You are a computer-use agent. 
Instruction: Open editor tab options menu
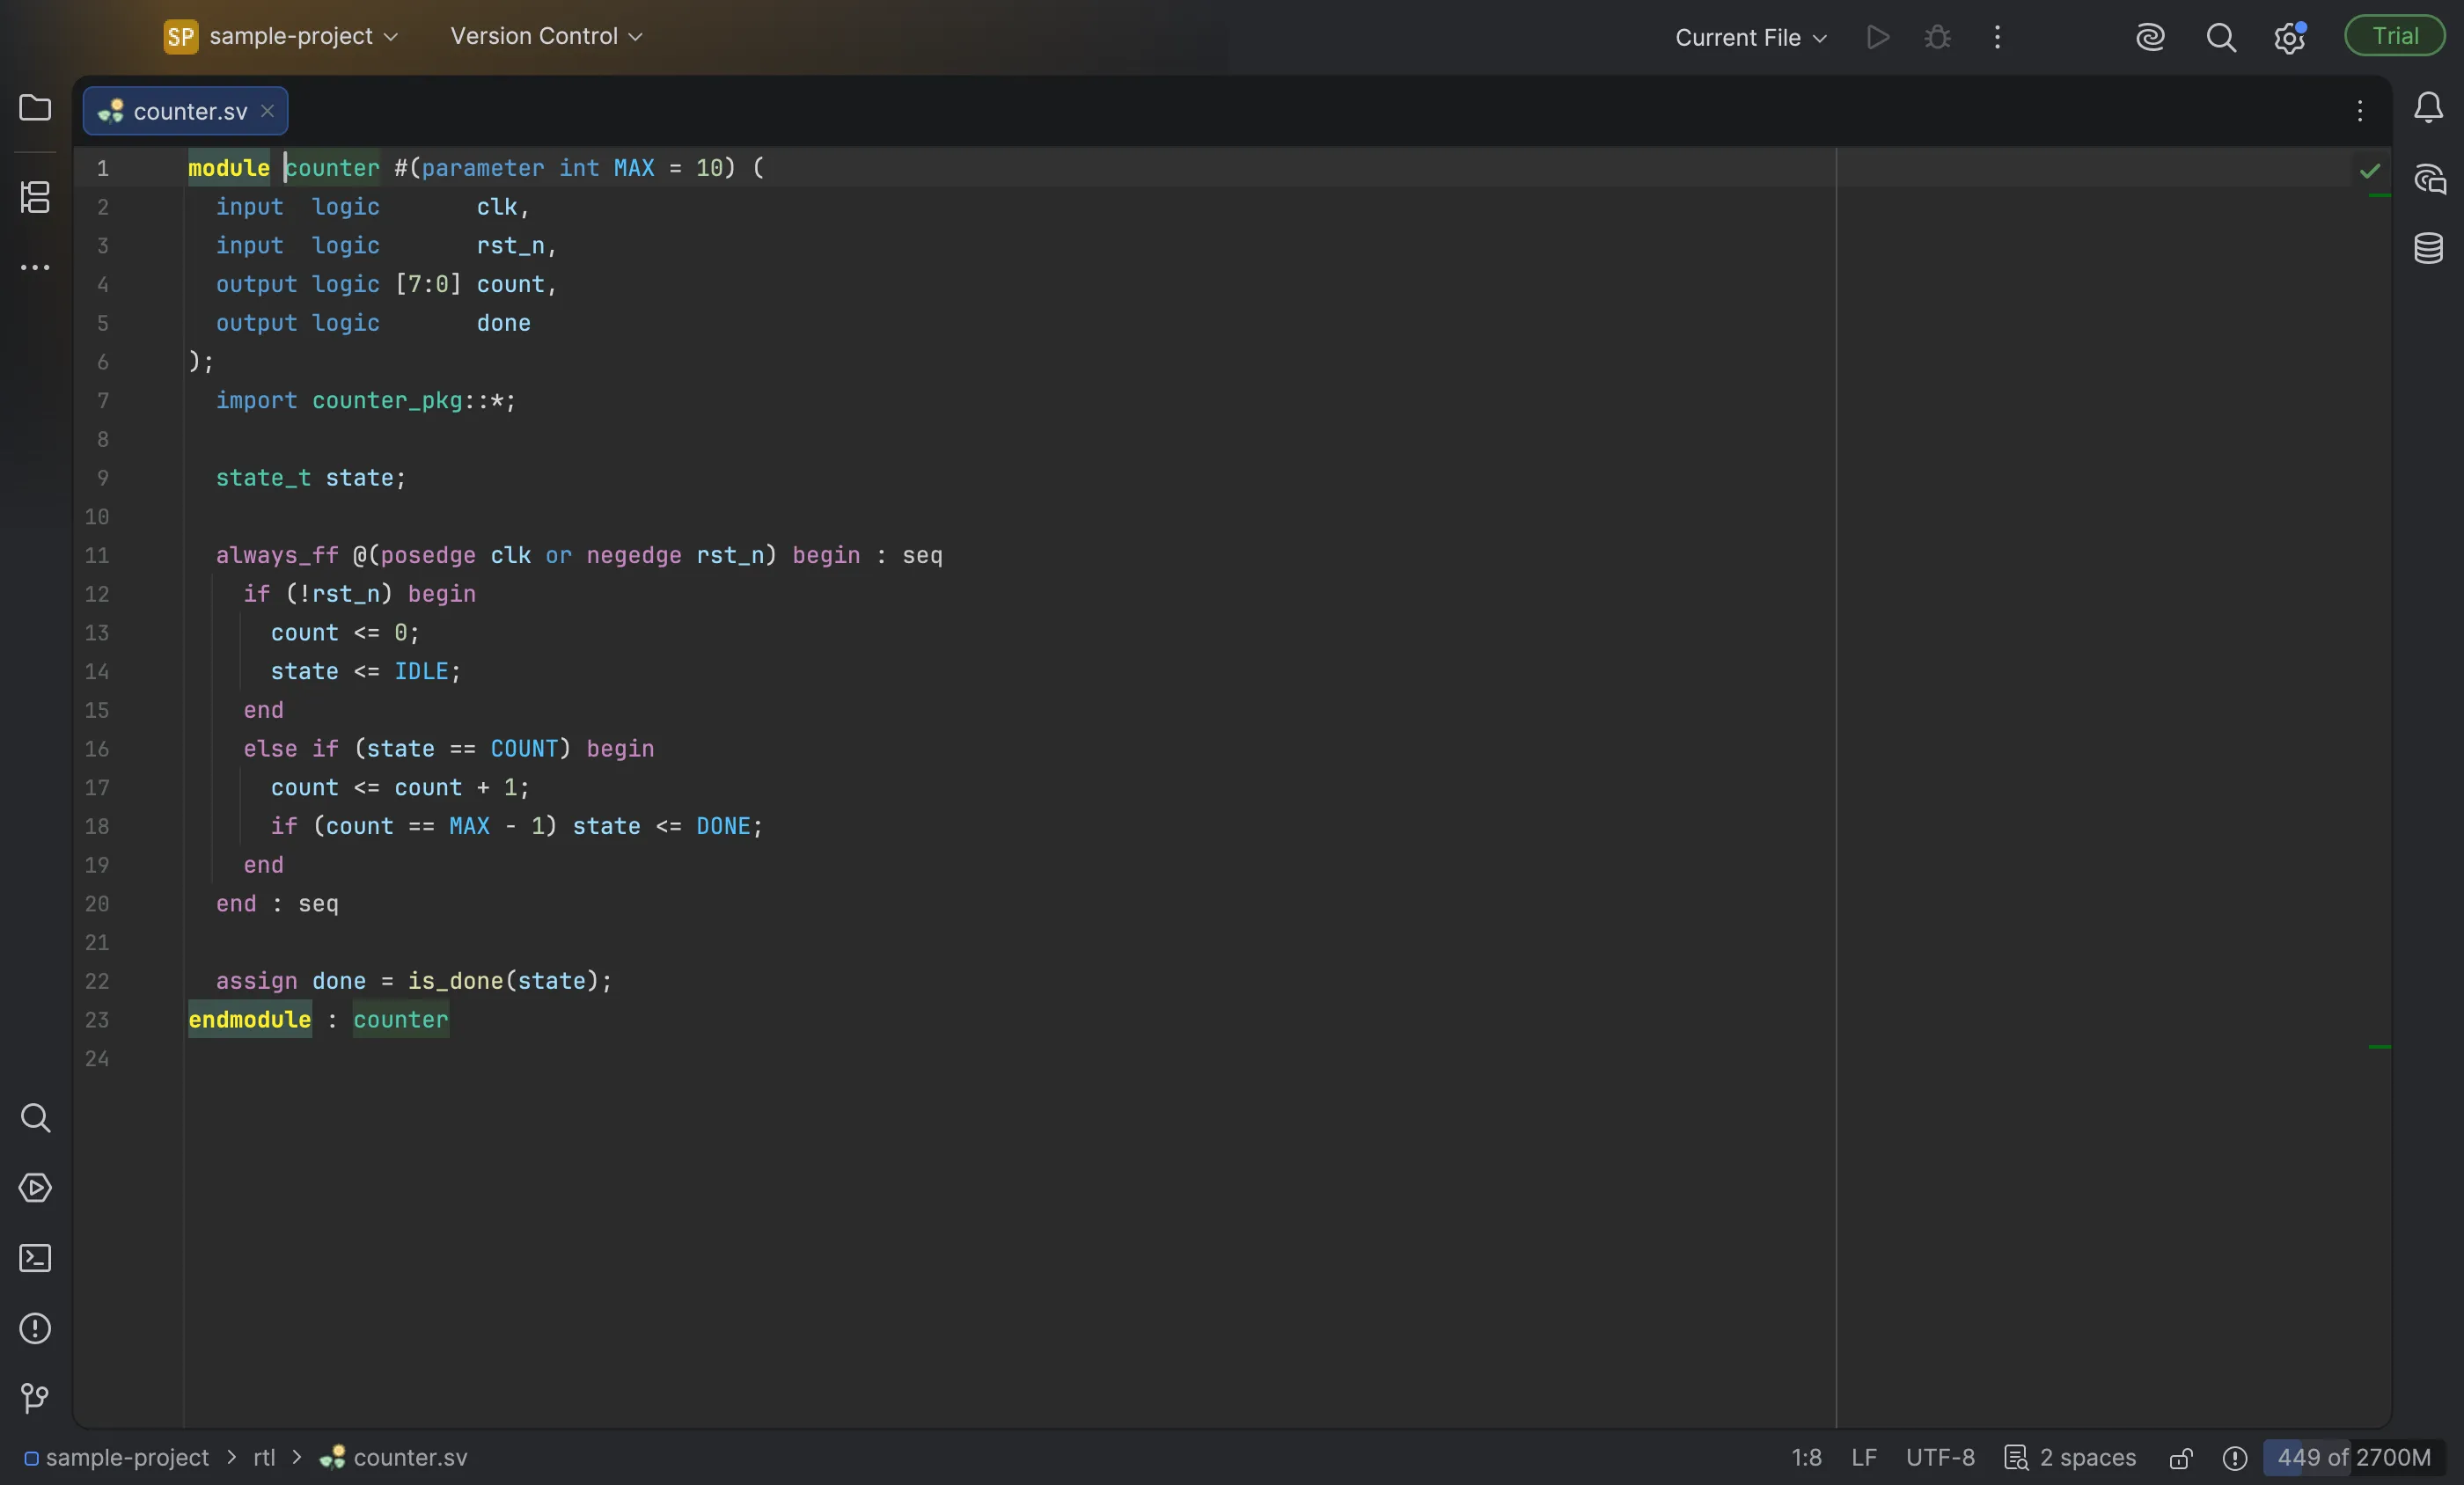coord(2359,110)
